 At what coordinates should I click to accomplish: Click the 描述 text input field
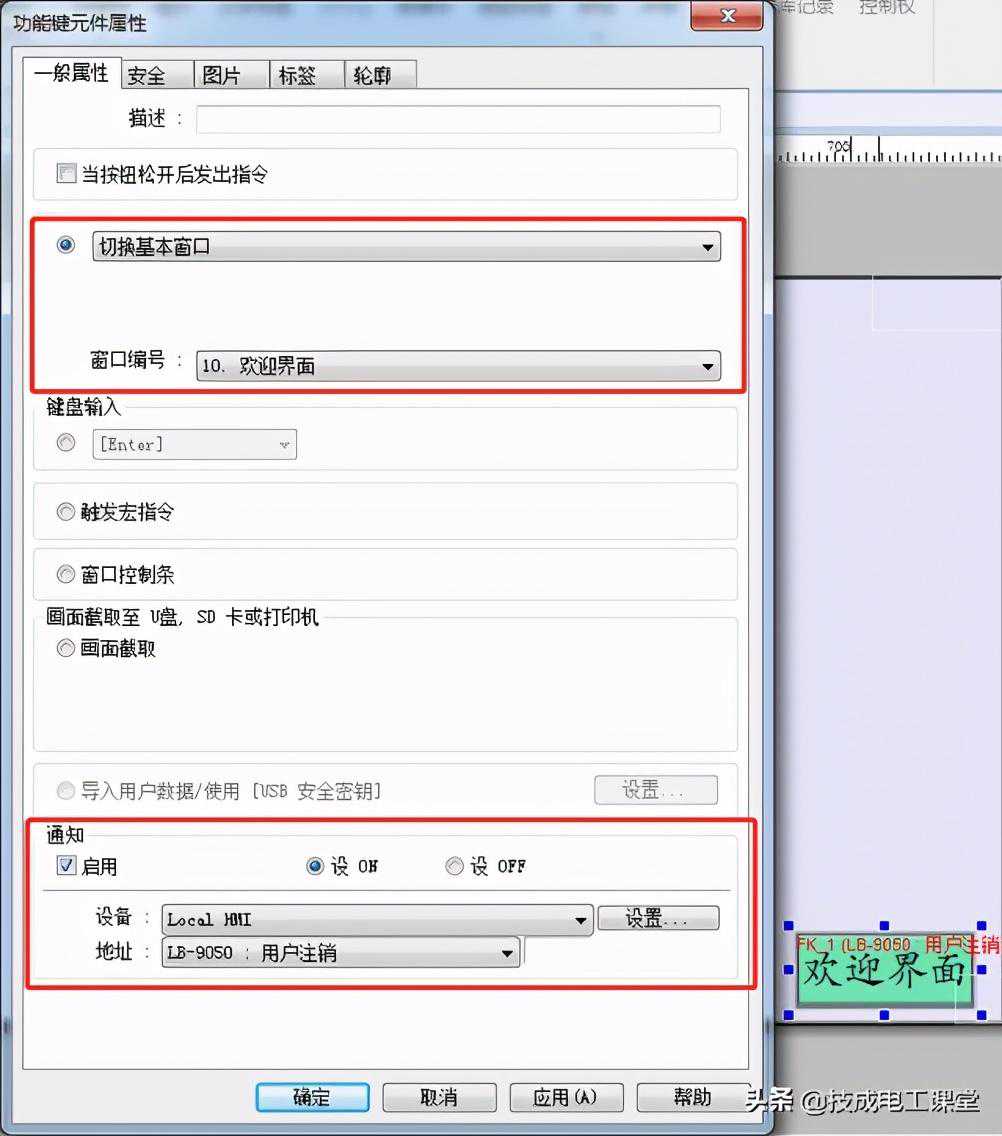pos(457,119)
